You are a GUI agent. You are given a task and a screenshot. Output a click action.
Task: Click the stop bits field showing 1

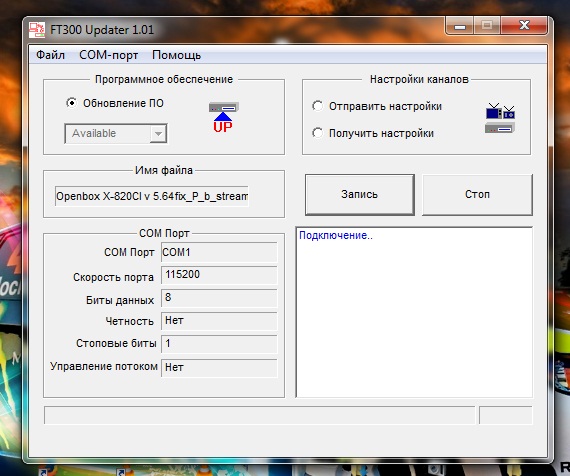tap(219, 344)
